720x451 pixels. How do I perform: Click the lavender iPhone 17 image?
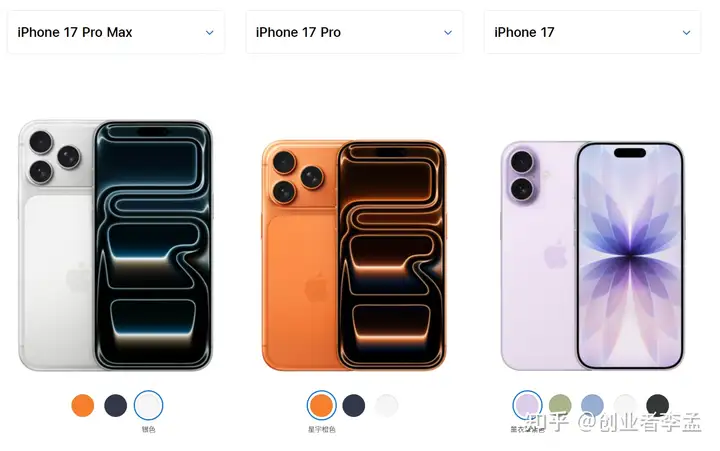[x=592, y=256]
